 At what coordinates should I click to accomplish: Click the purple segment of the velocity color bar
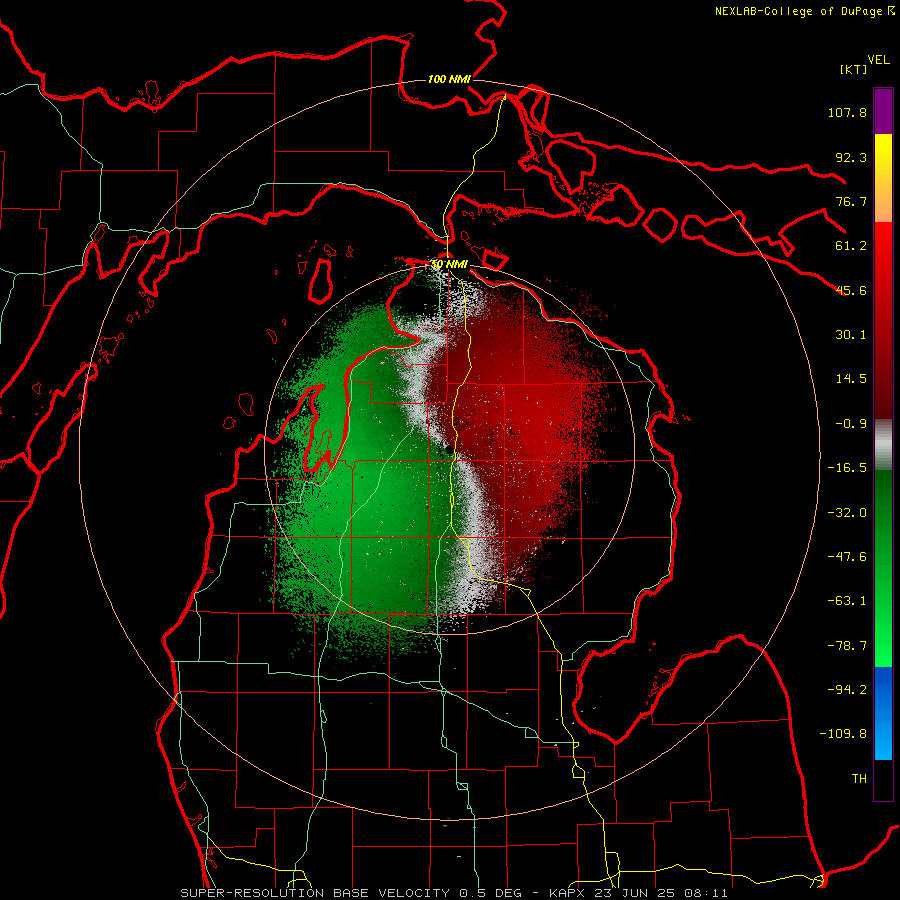(883, 111)
